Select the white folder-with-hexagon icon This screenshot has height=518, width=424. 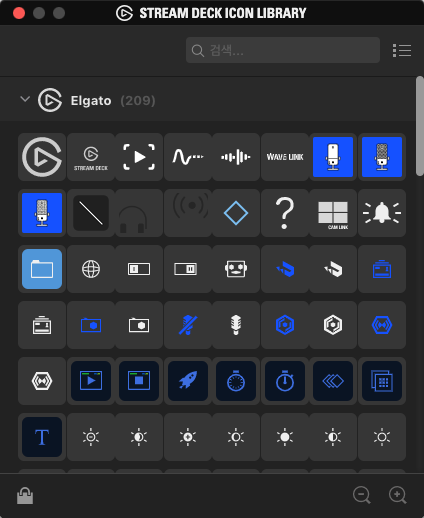tap(139, 325)
